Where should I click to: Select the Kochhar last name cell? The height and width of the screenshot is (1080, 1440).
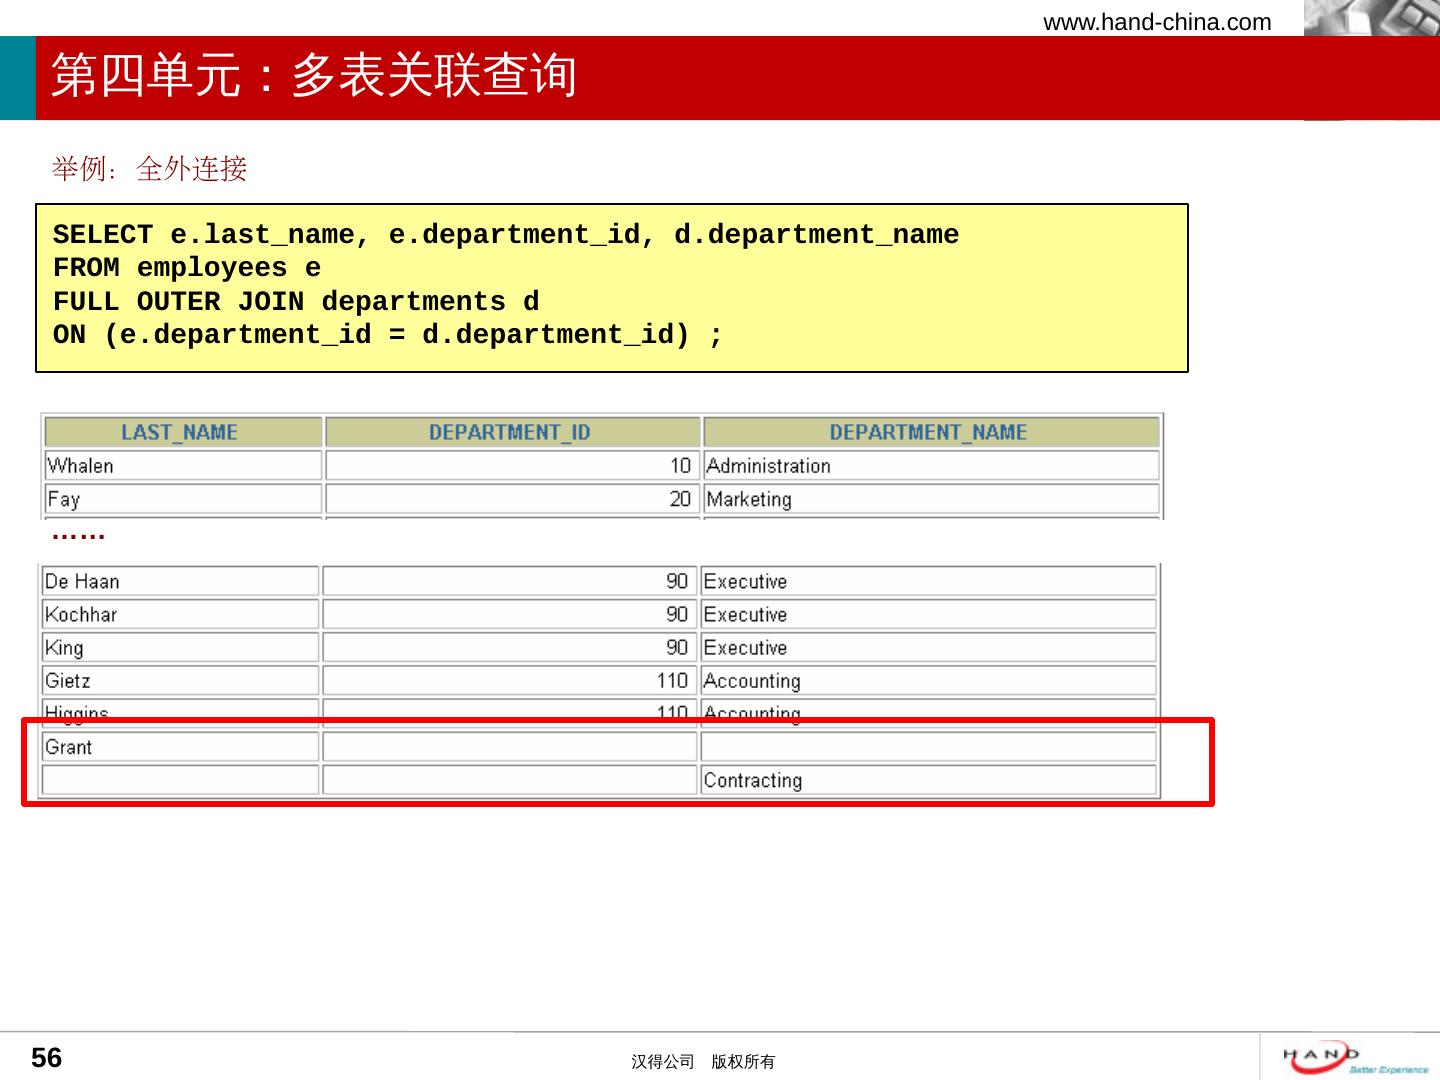coord(181,614)
